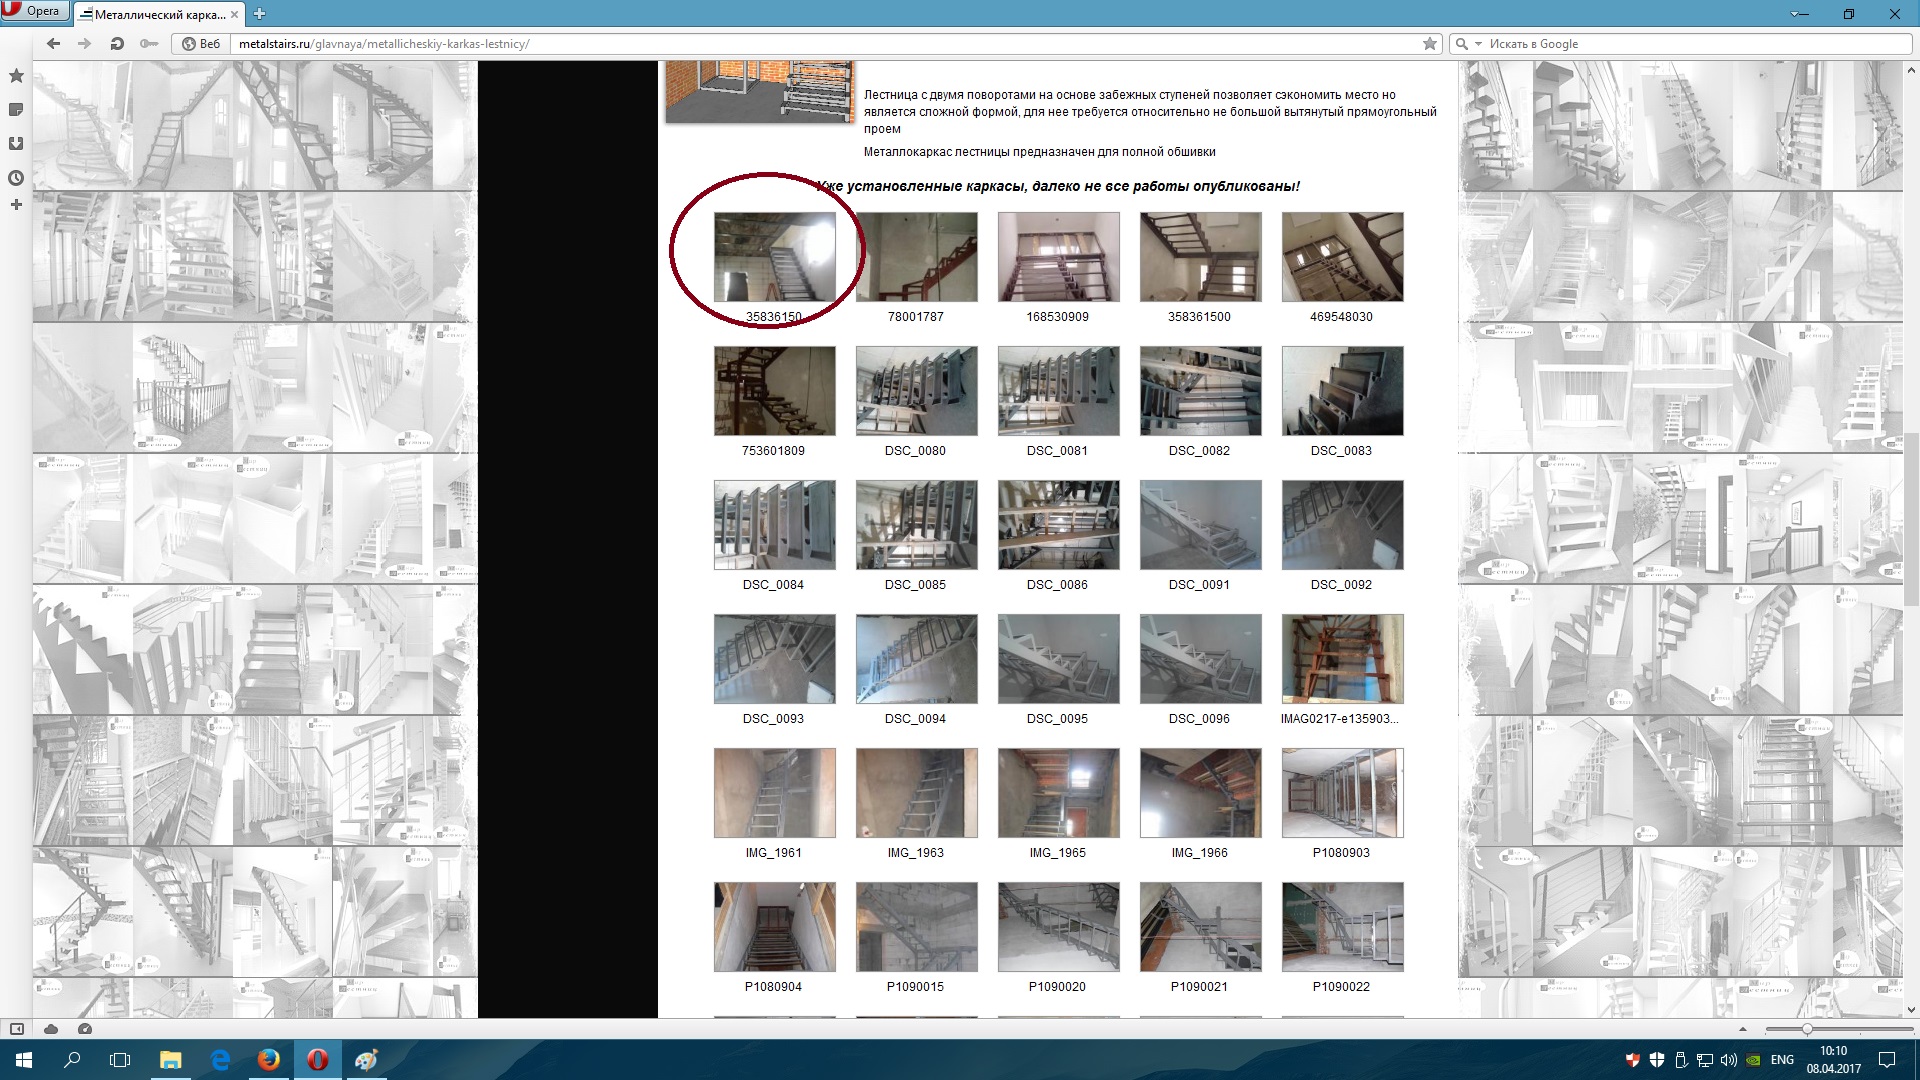The width and height of the screenshot is (1920, 1080).
Task: Open the Notes panel in sidebar
Action: (x=16, y=110)
